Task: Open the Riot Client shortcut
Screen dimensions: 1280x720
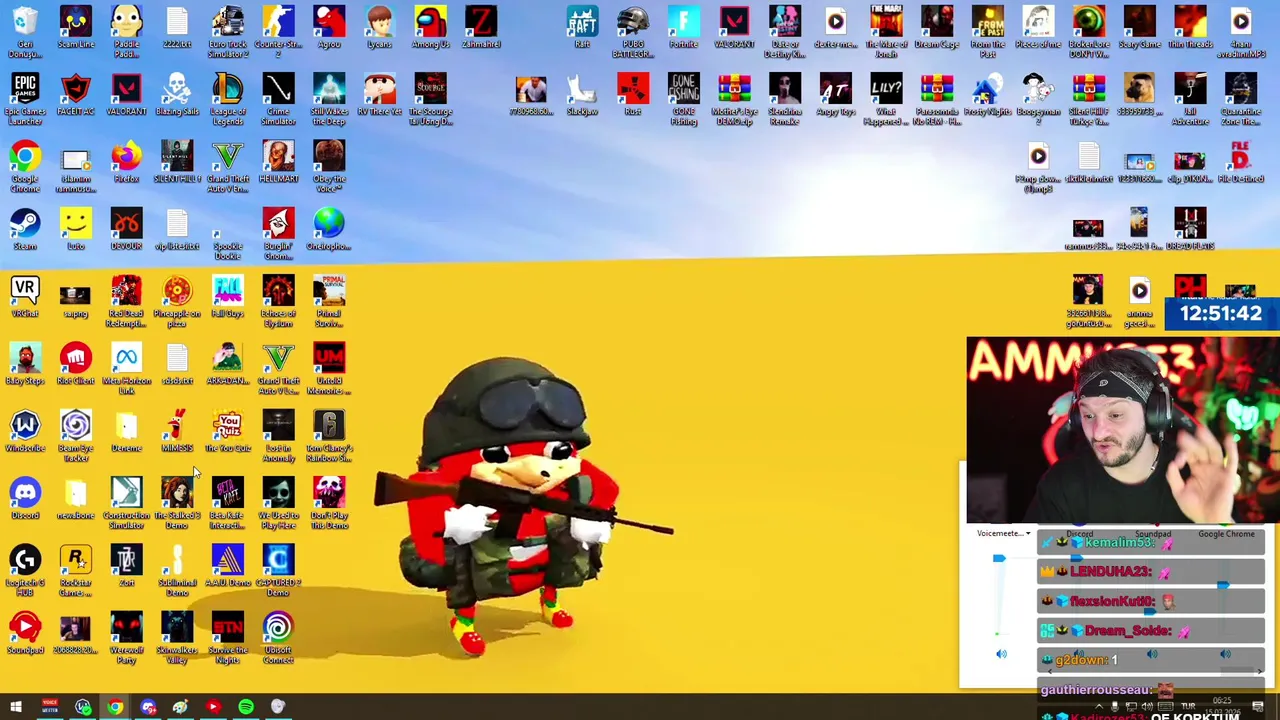Action: [x=76, y=364]
